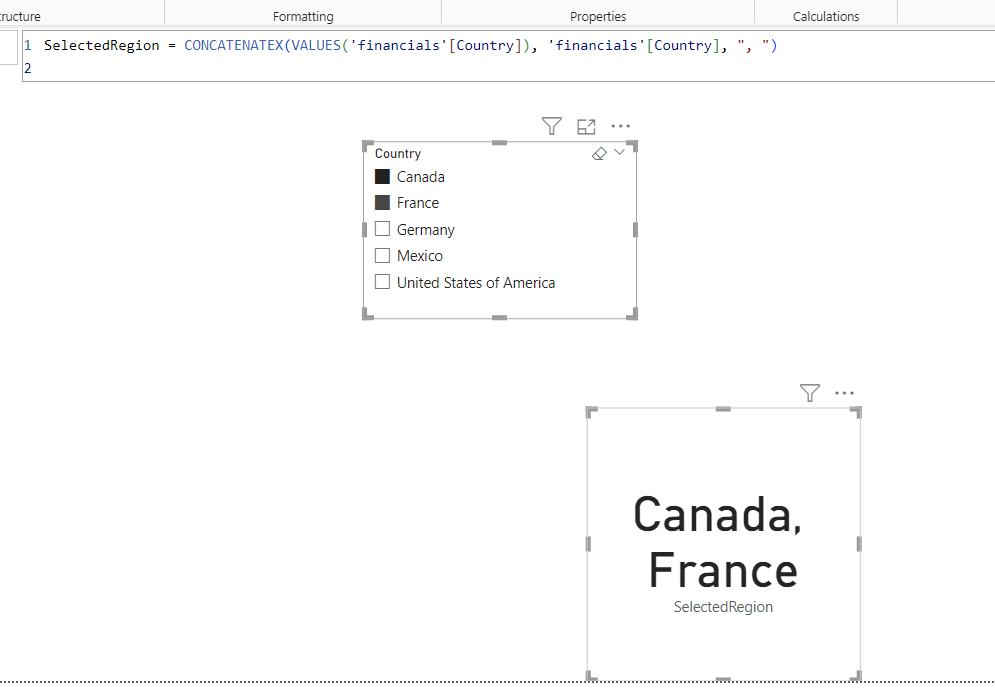The height and width of the screenshot is (689, 995).
Task: Open More options ellipsis above SelectedRegion card
Action: [x=845, y=393]
